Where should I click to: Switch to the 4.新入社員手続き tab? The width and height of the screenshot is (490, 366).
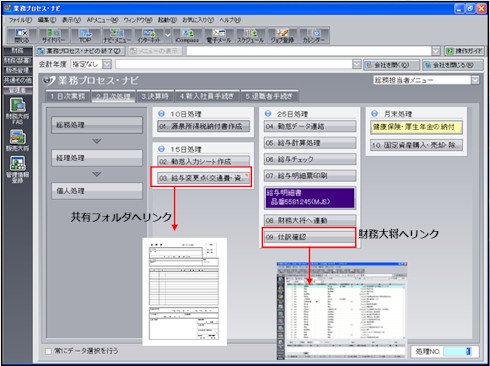(x=207, y=96)
